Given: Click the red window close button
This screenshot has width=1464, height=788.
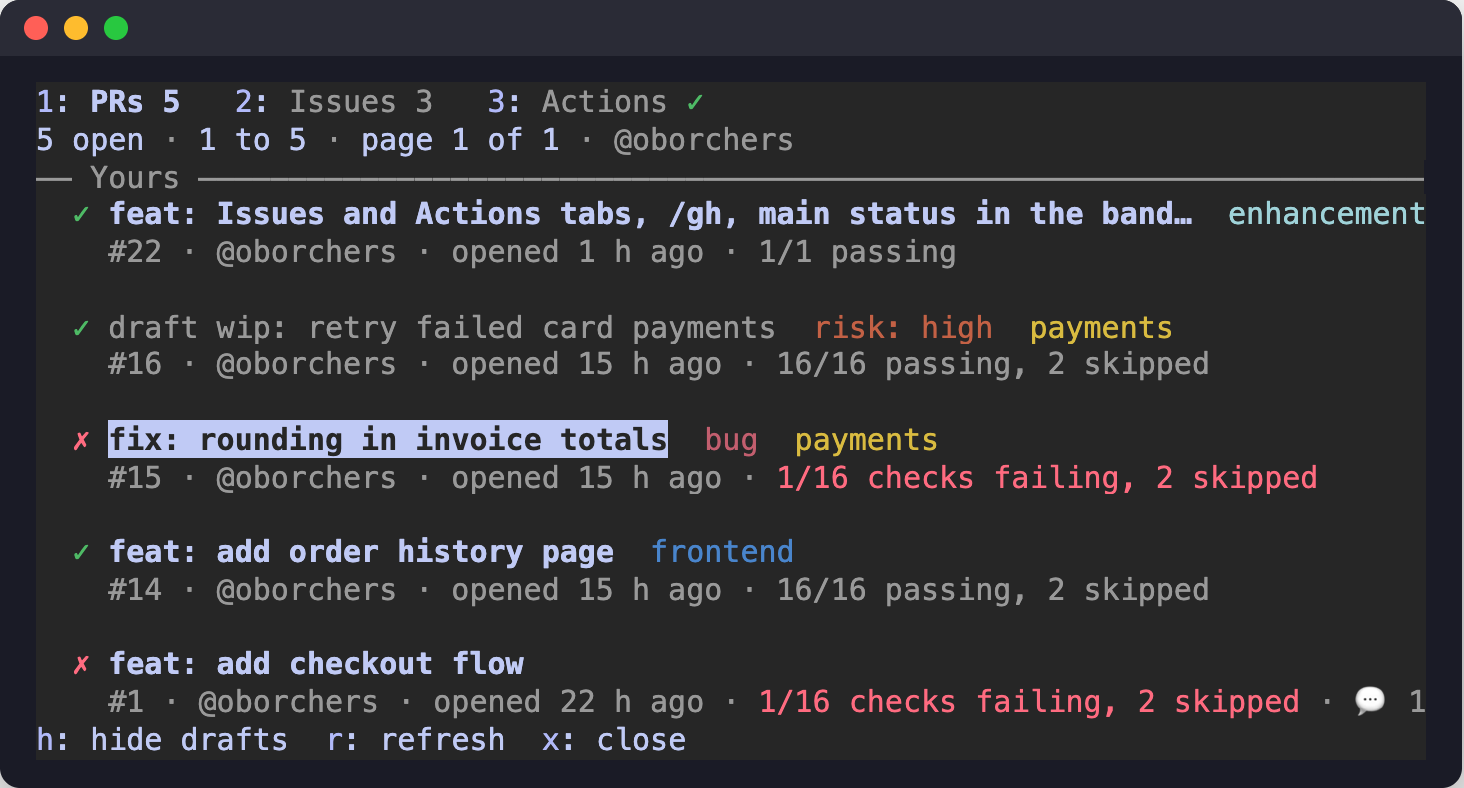Looking at the screenshot, I should [x=36, y=28].
